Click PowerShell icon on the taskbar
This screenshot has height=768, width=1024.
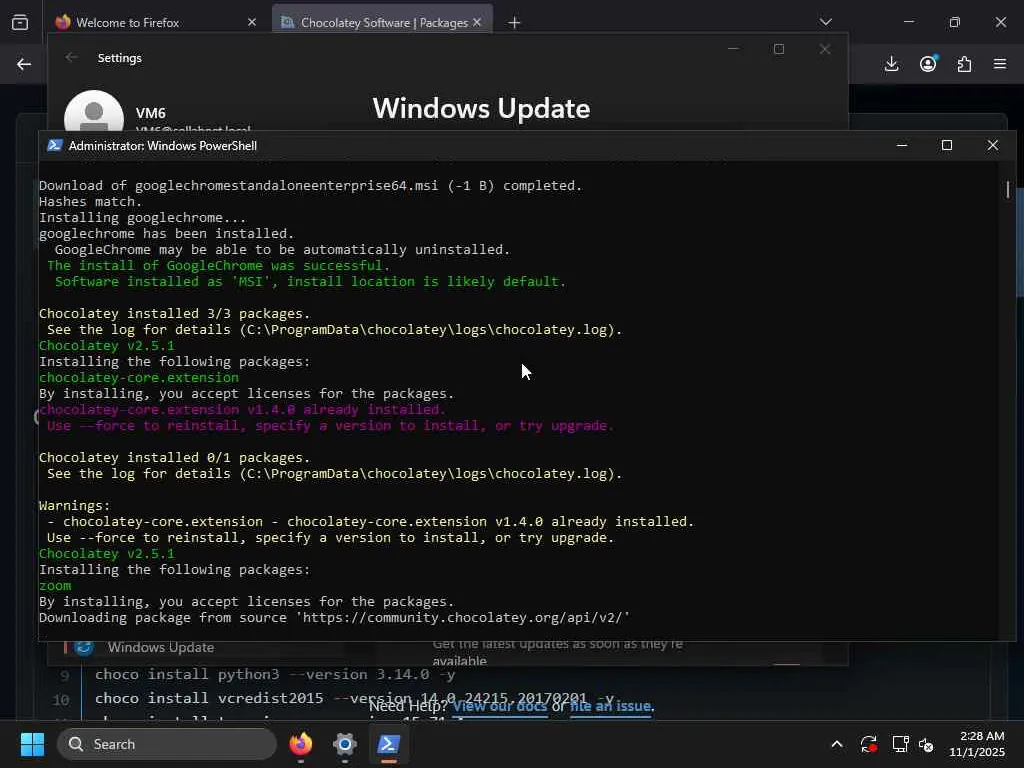(389, 744)
